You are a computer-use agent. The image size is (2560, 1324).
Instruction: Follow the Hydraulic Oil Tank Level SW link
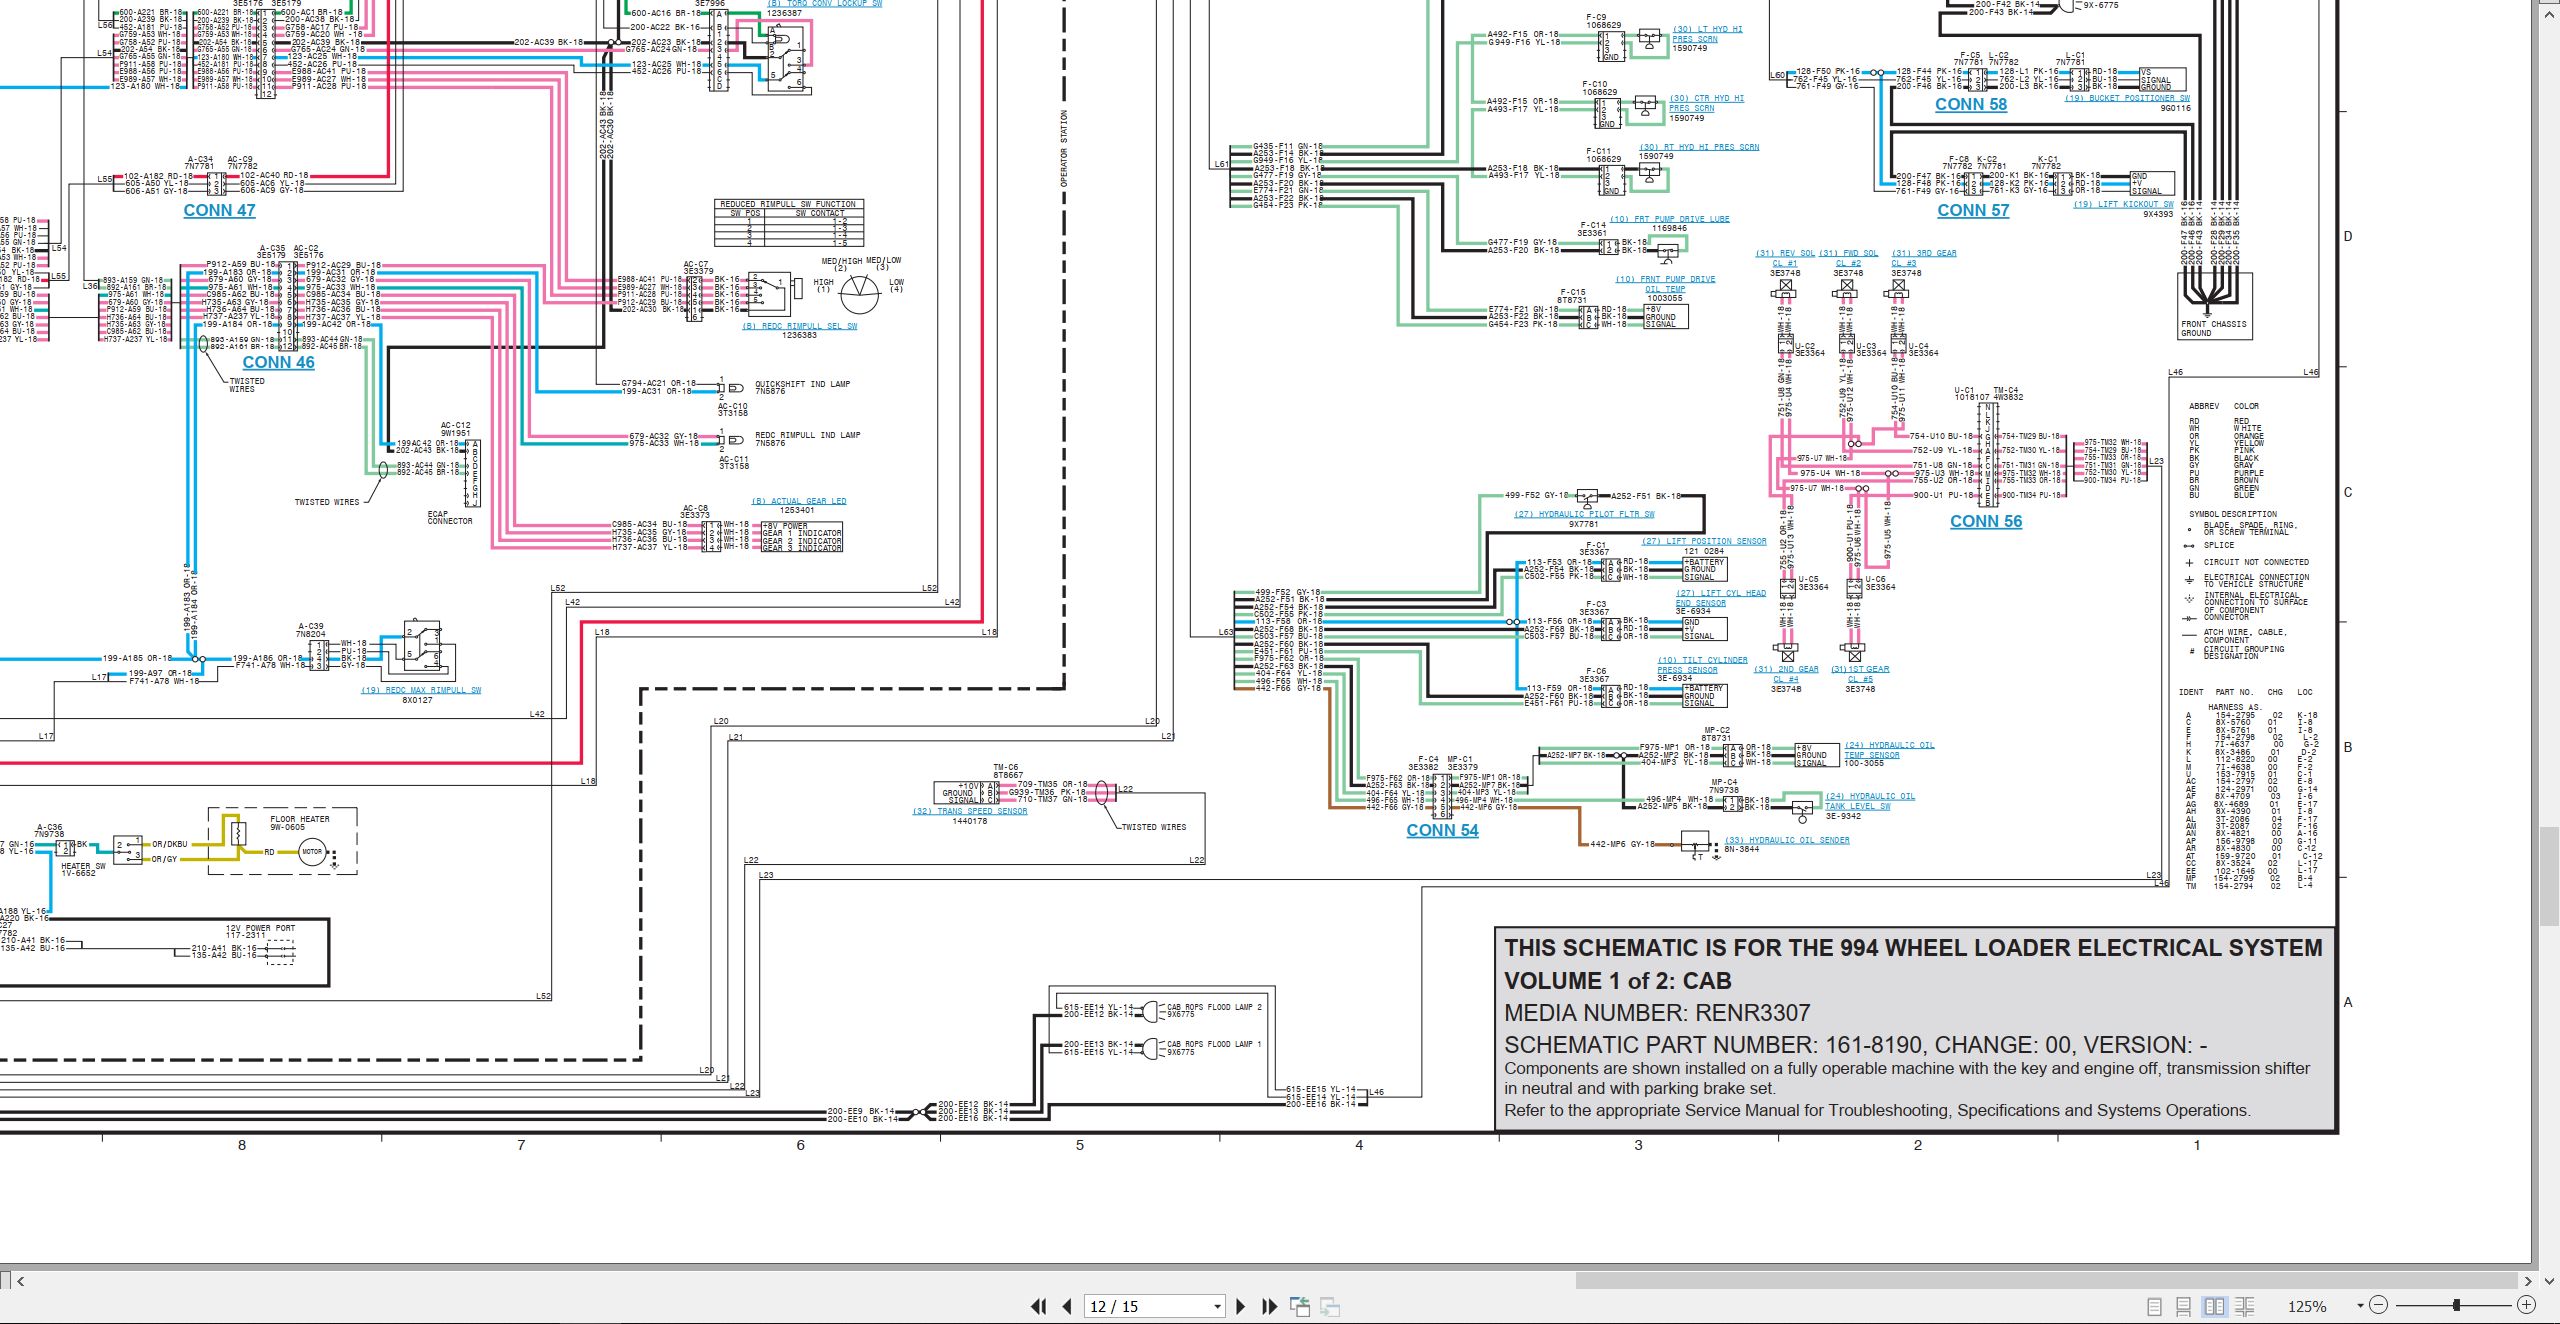[x=1870, y=801]
